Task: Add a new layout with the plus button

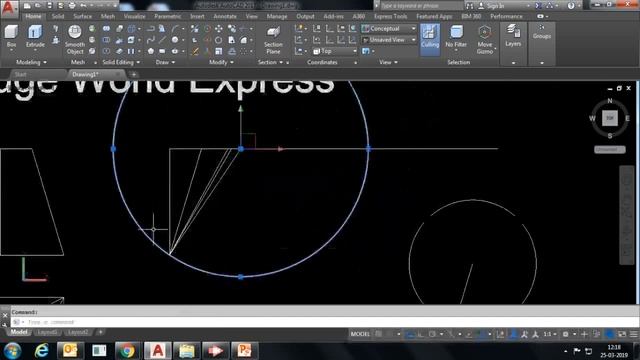Action: [x=100, y=332]
